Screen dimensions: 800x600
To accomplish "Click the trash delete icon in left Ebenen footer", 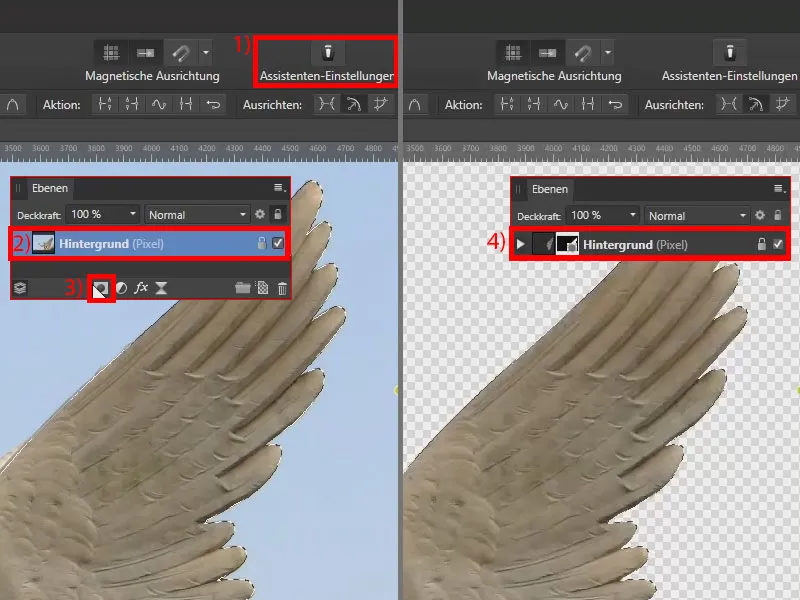I will point(282,288).
